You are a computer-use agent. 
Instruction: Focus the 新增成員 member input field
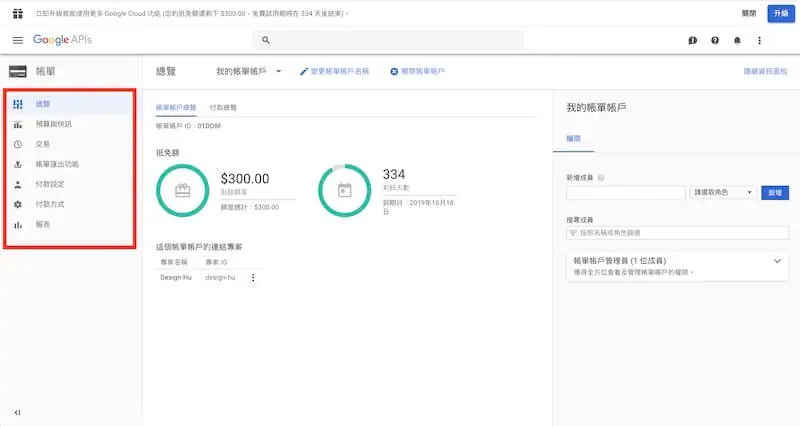(x=626, y=192)
